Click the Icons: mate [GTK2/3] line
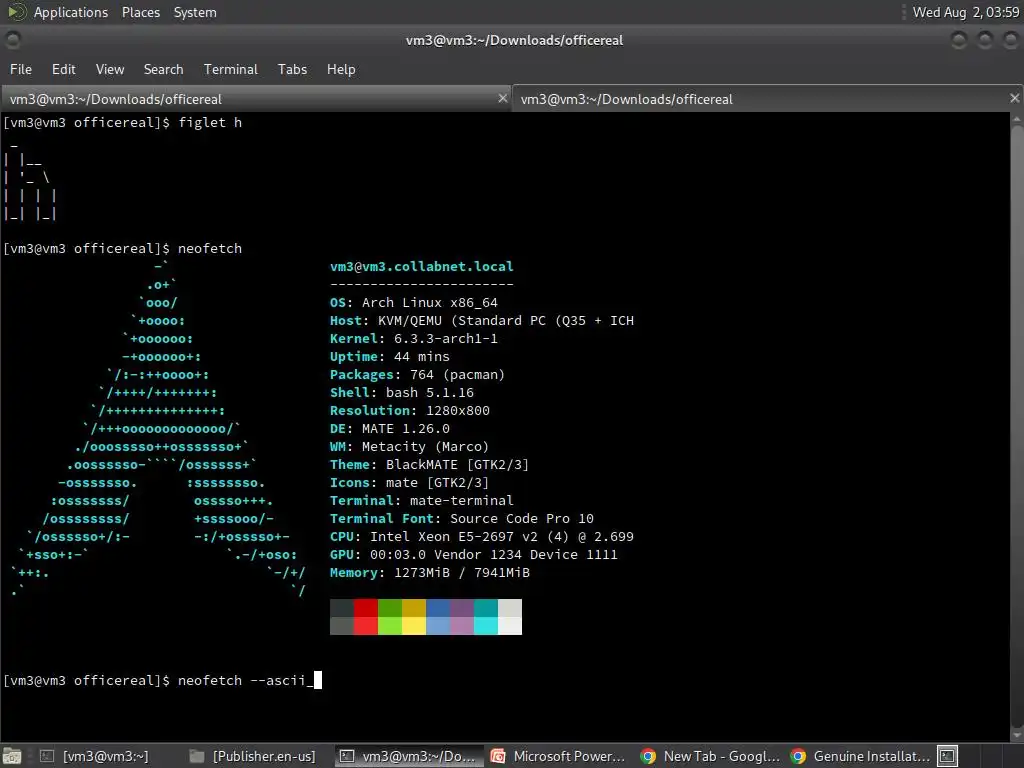 coord(409,483)
